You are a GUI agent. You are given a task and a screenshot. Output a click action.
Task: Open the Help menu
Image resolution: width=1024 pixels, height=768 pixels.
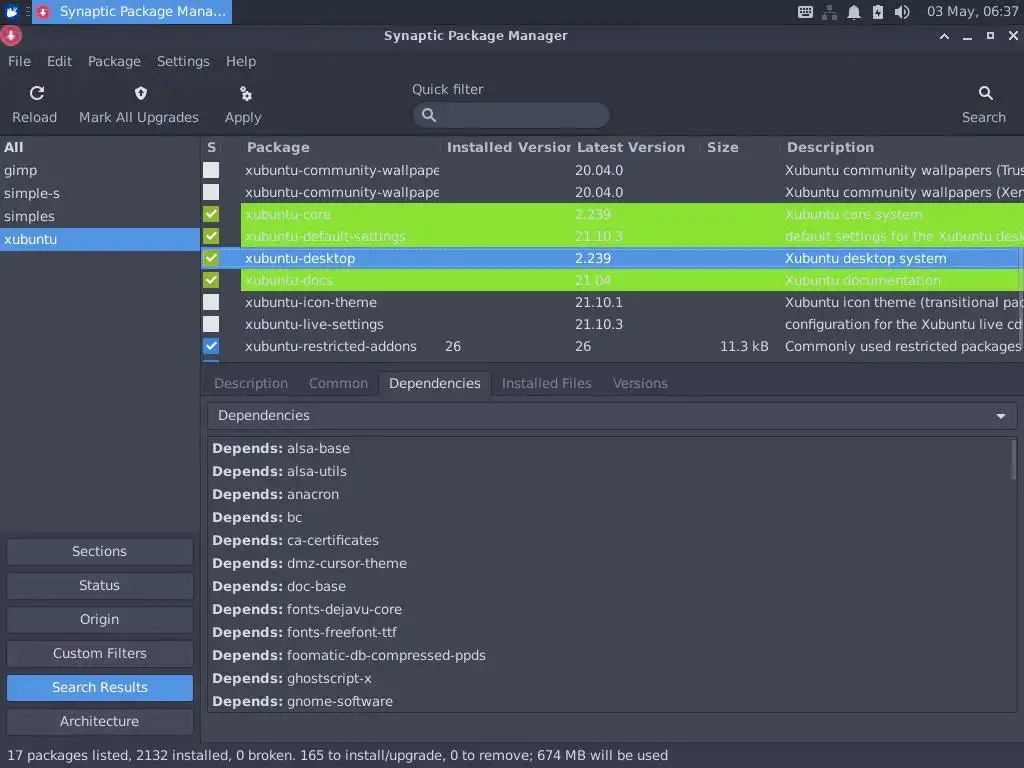(241, 61)
